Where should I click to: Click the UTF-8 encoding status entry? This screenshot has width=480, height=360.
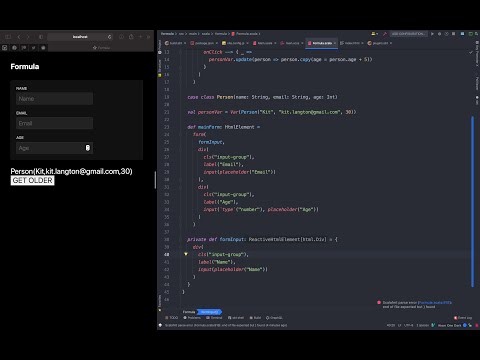(x=409, y=325)
